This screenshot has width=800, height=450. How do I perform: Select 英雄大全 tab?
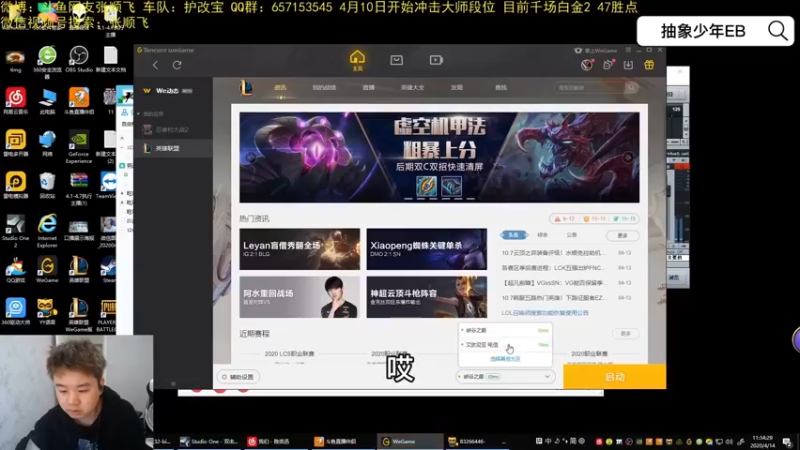[412, 87]
